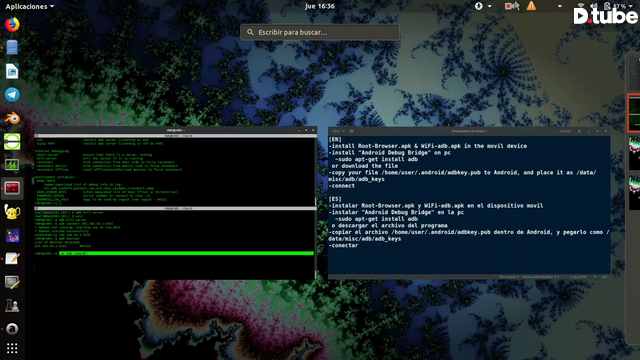
Task: Open the round 'a' software updater icon
Action: click(12, 329)
